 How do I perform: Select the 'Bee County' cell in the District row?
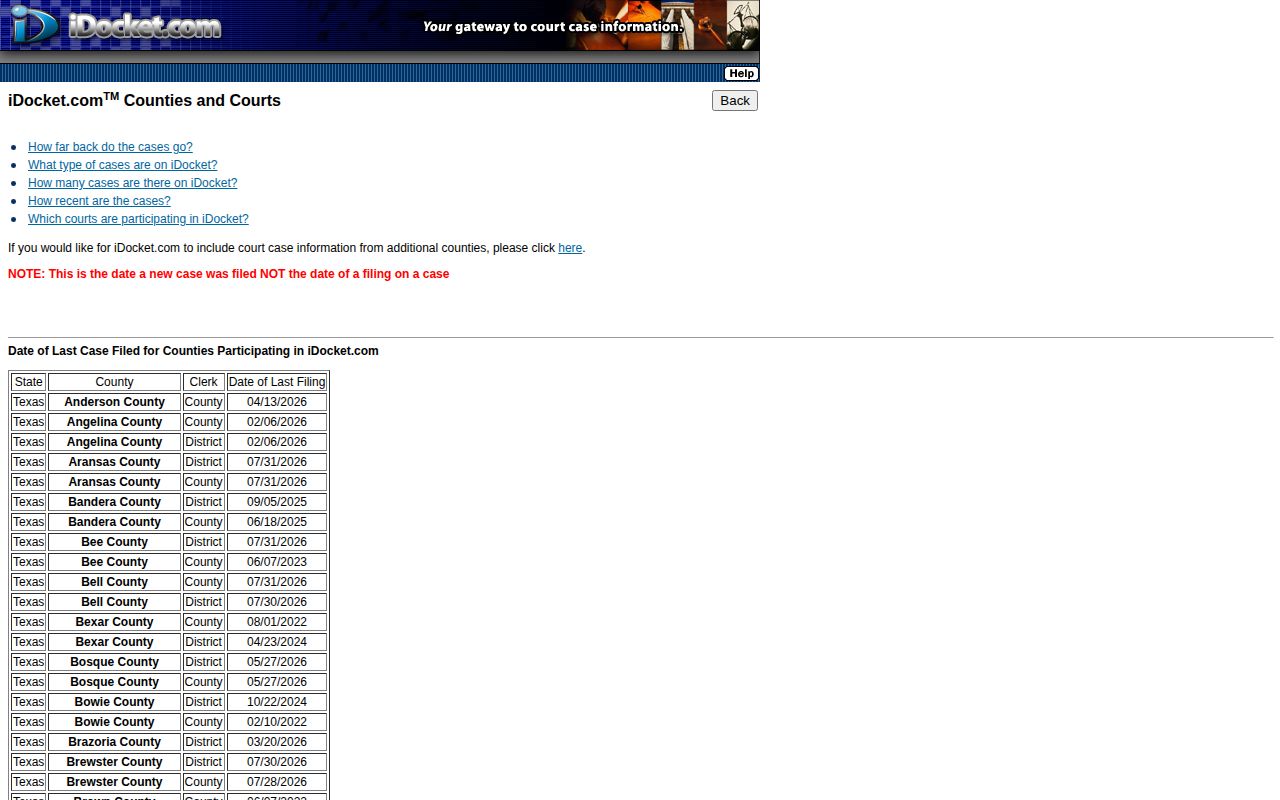[114, 542]
